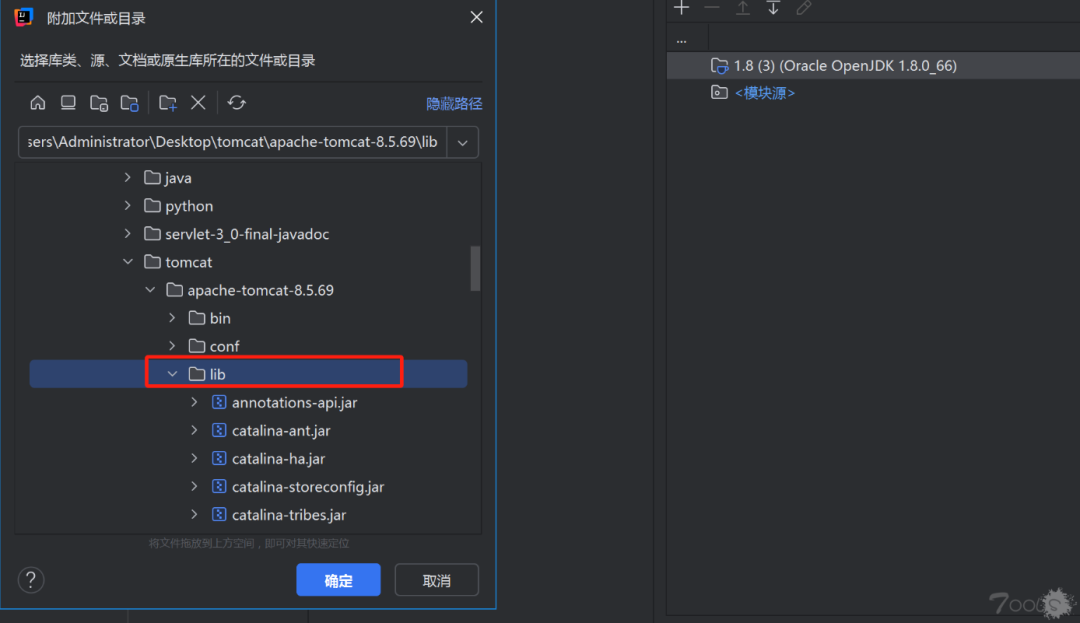
Task: Click the lib folder icon
Action: (x=197, y=374)
